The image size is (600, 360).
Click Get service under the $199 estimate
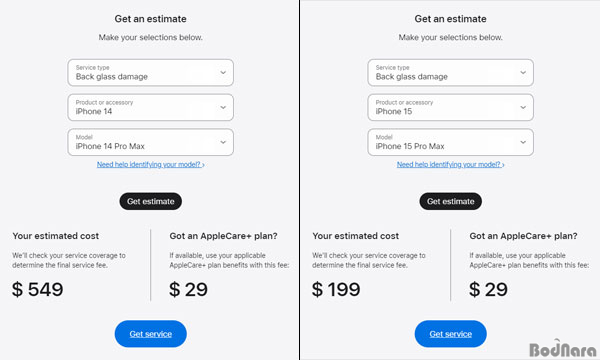[450, 334]
